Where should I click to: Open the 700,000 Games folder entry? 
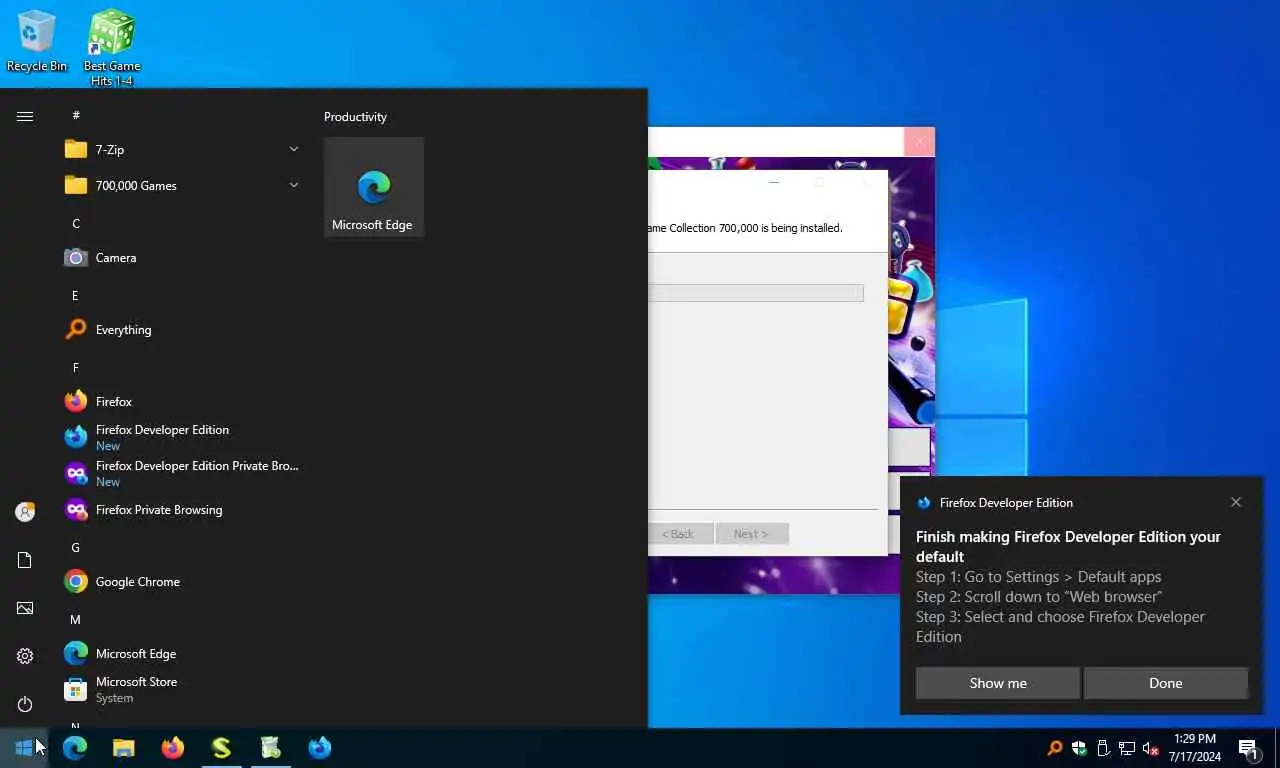point(182,186)
